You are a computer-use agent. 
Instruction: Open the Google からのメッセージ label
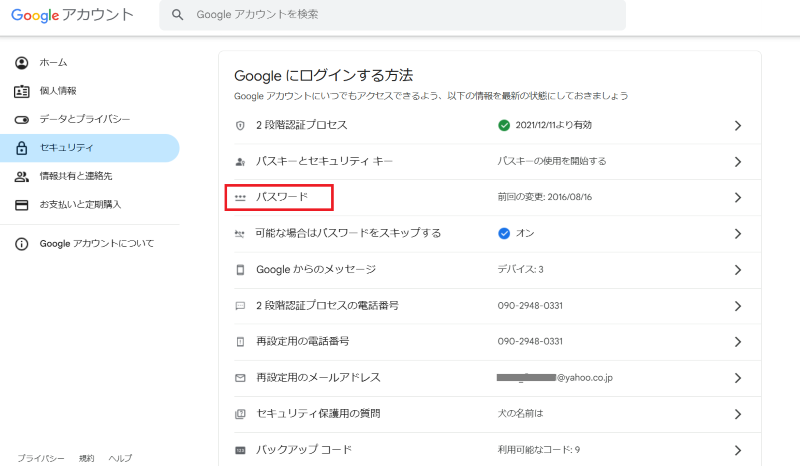point(316,269)
